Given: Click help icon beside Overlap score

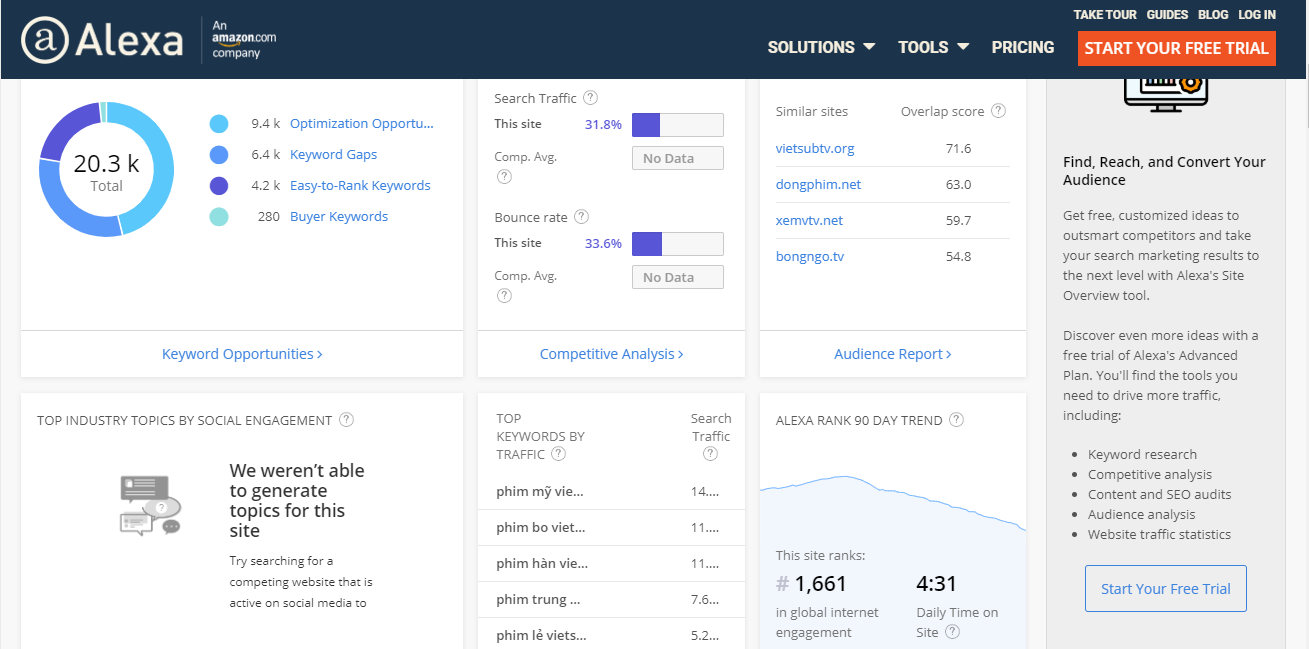Looking at the screenshot, I should pyautogui.click(x=998, y=111).
